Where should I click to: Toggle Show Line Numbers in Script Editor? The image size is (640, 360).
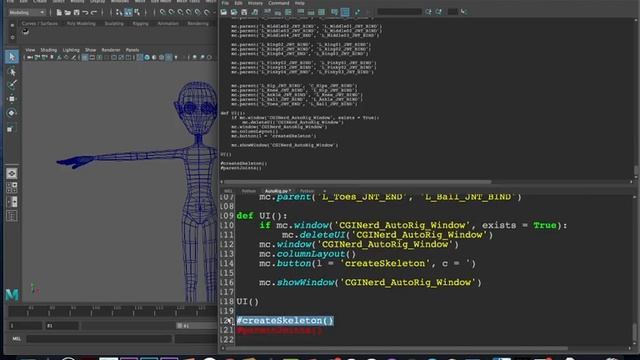pyautogui.click(x=345, y=12)
